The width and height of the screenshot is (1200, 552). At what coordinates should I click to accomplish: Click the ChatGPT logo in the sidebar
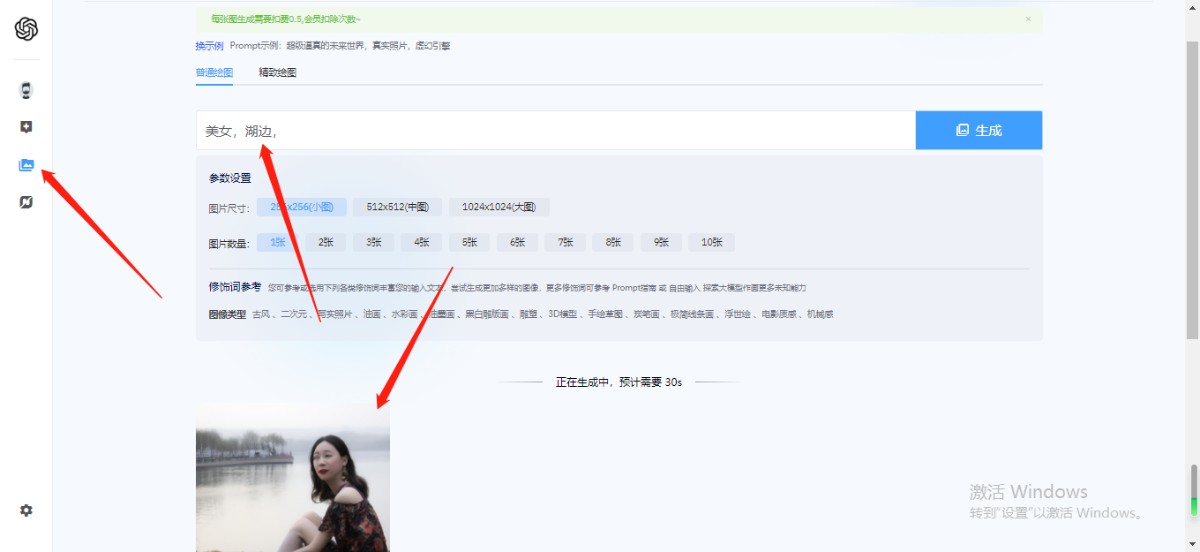click(x=26, y=29)
